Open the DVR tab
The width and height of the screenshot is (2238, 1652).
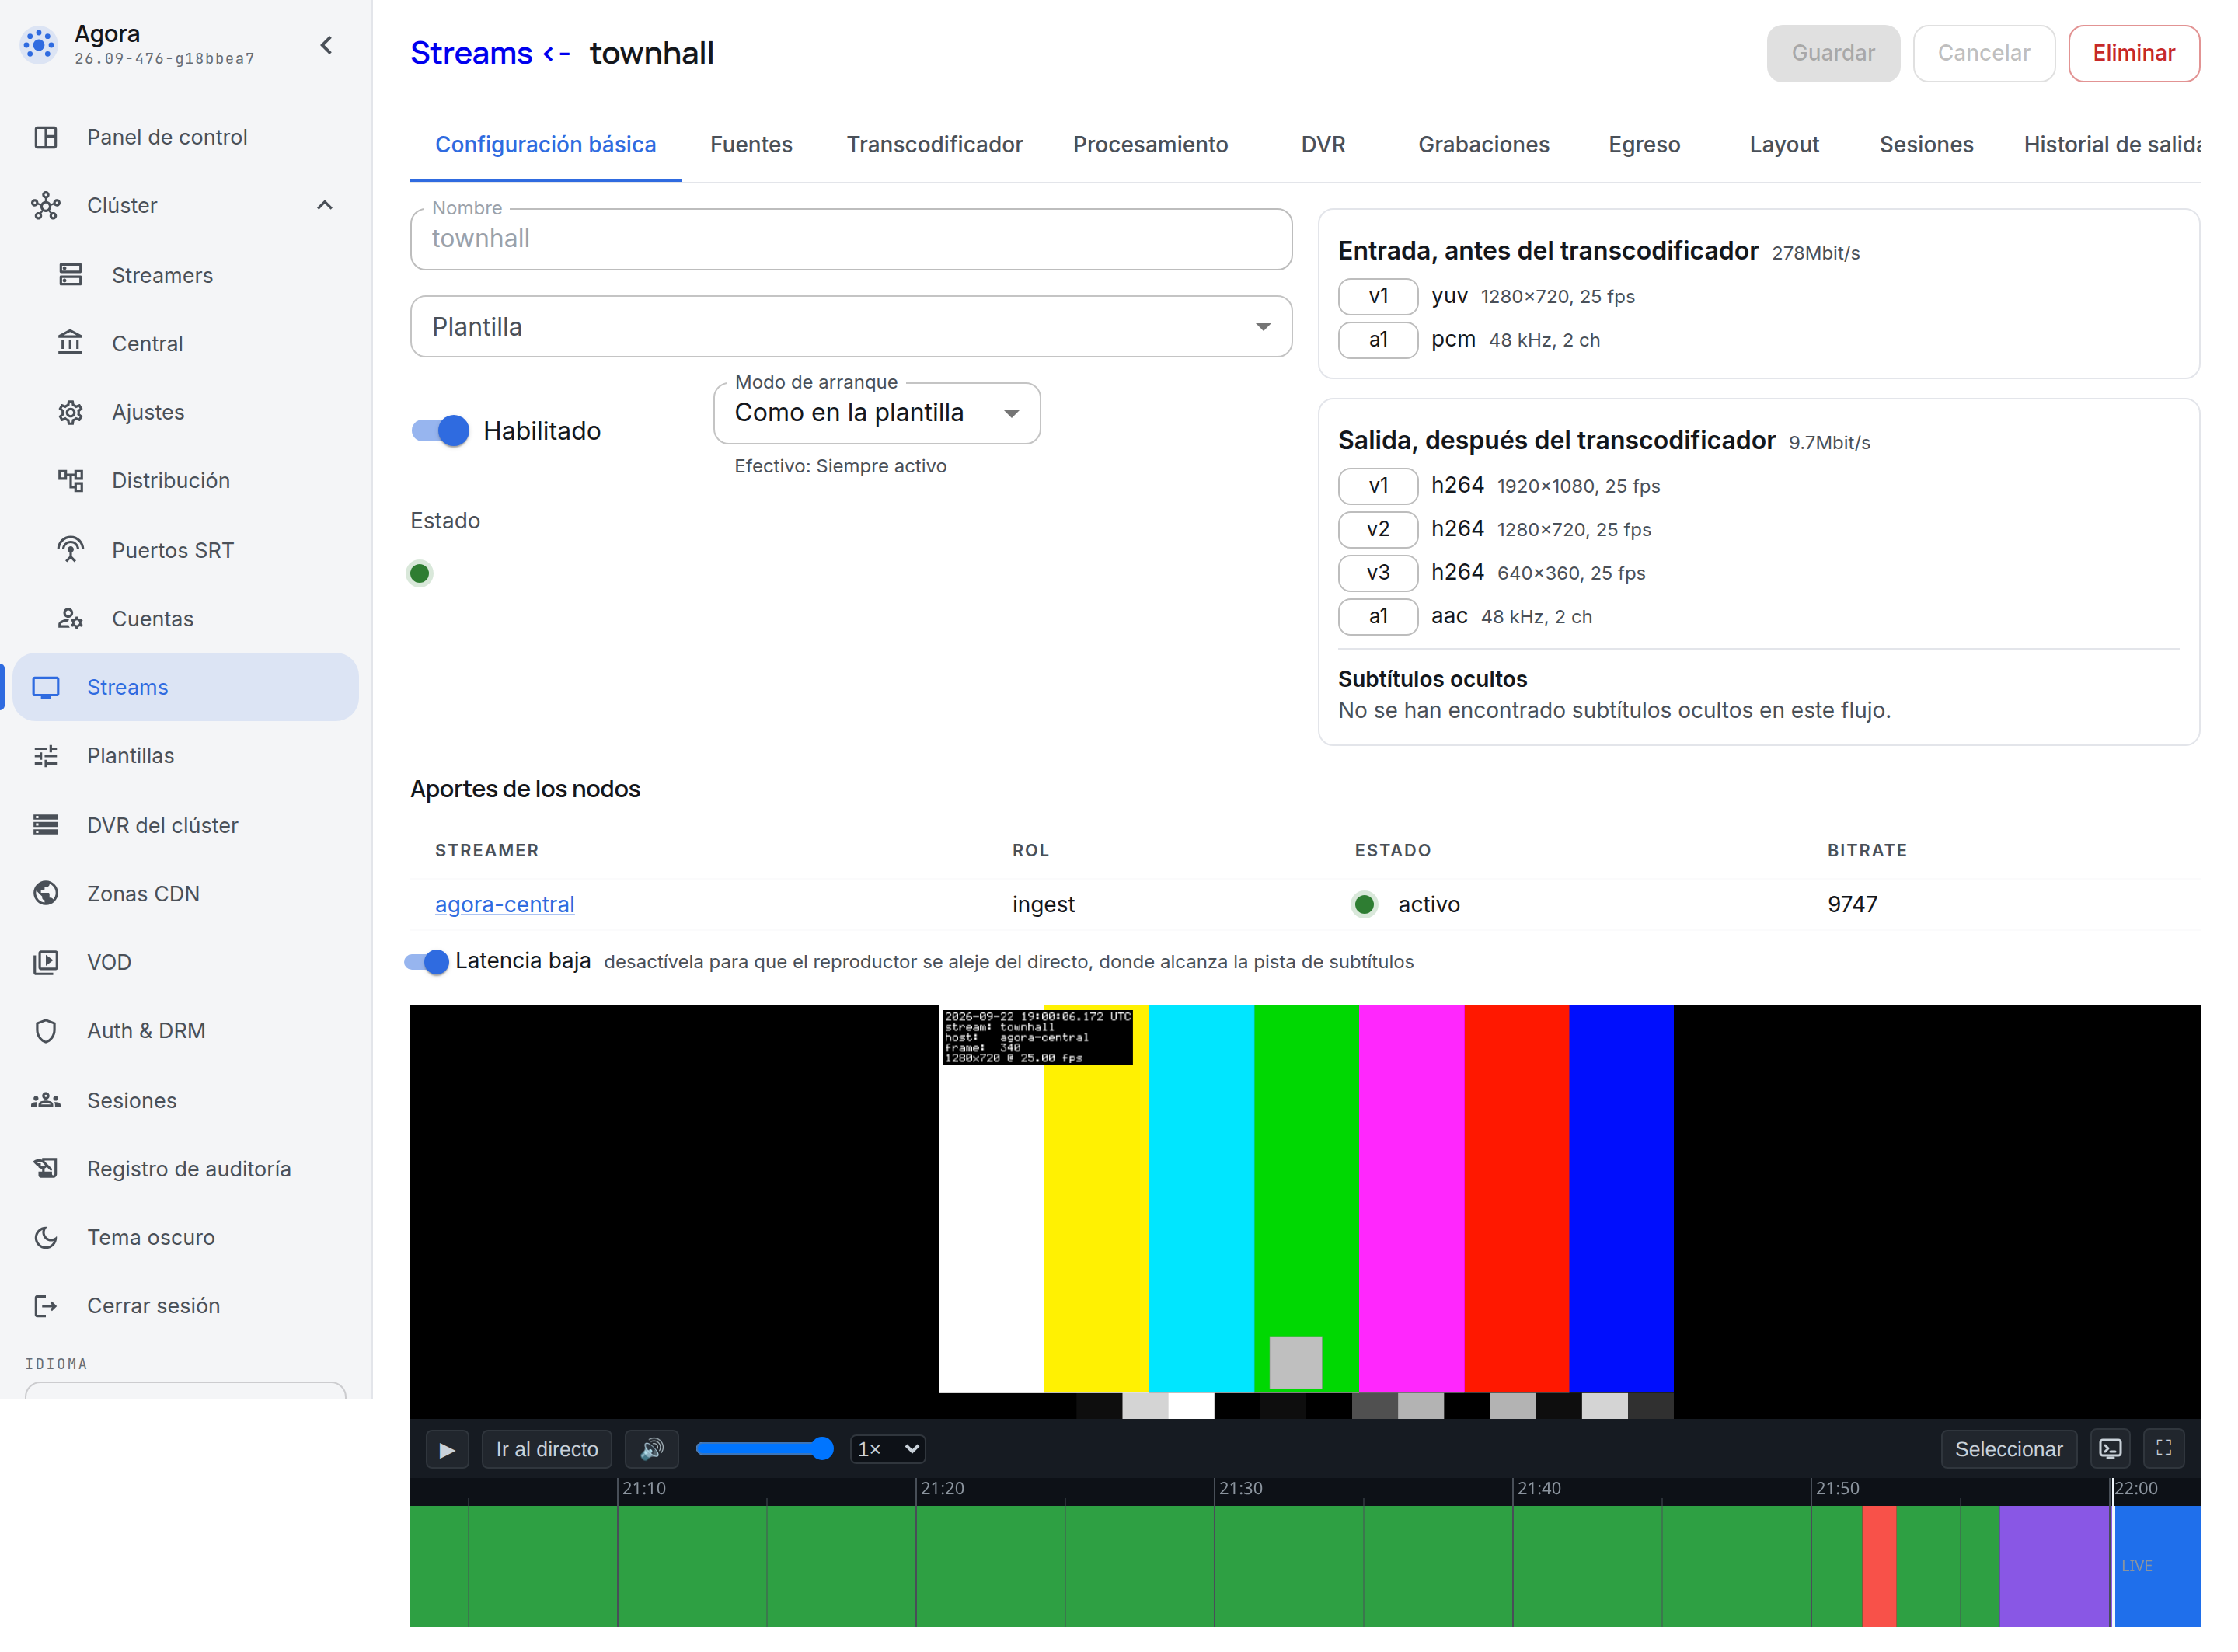tap(1323, 145)
